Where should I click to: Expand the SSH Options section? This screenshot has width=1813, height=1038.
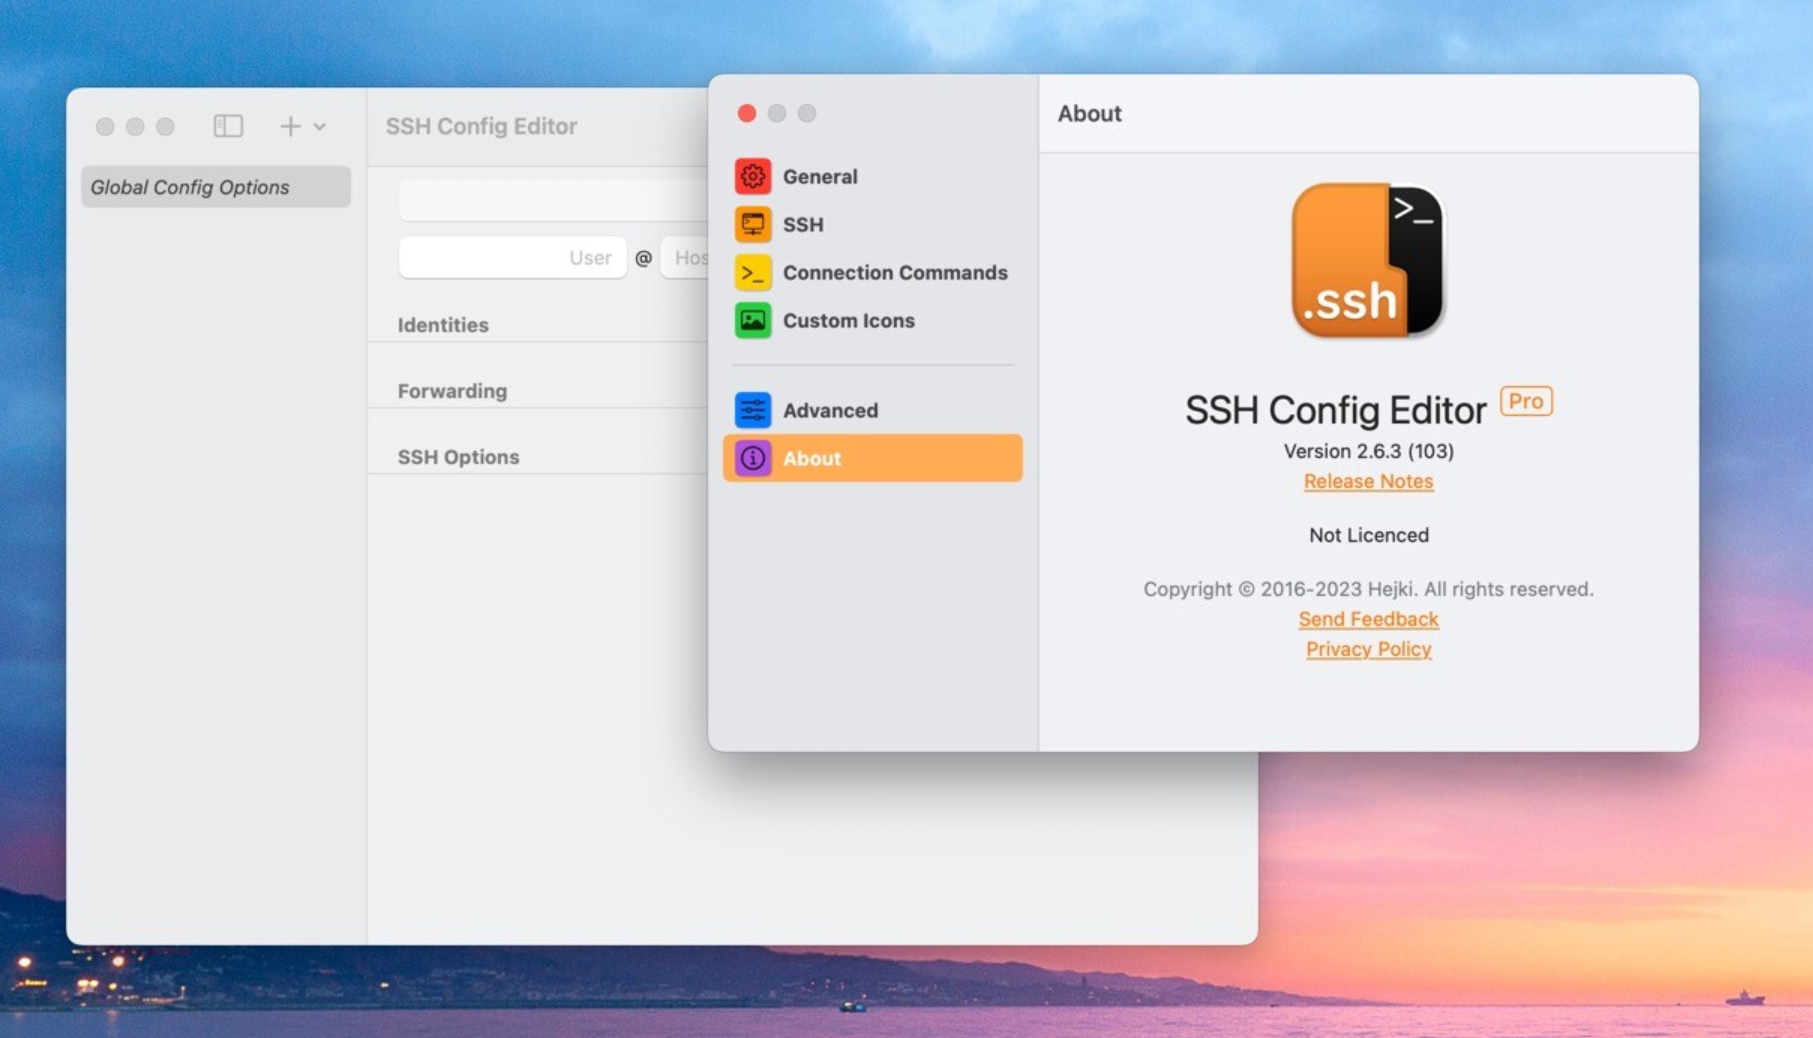pyautogui.click(x=458, y=457)
